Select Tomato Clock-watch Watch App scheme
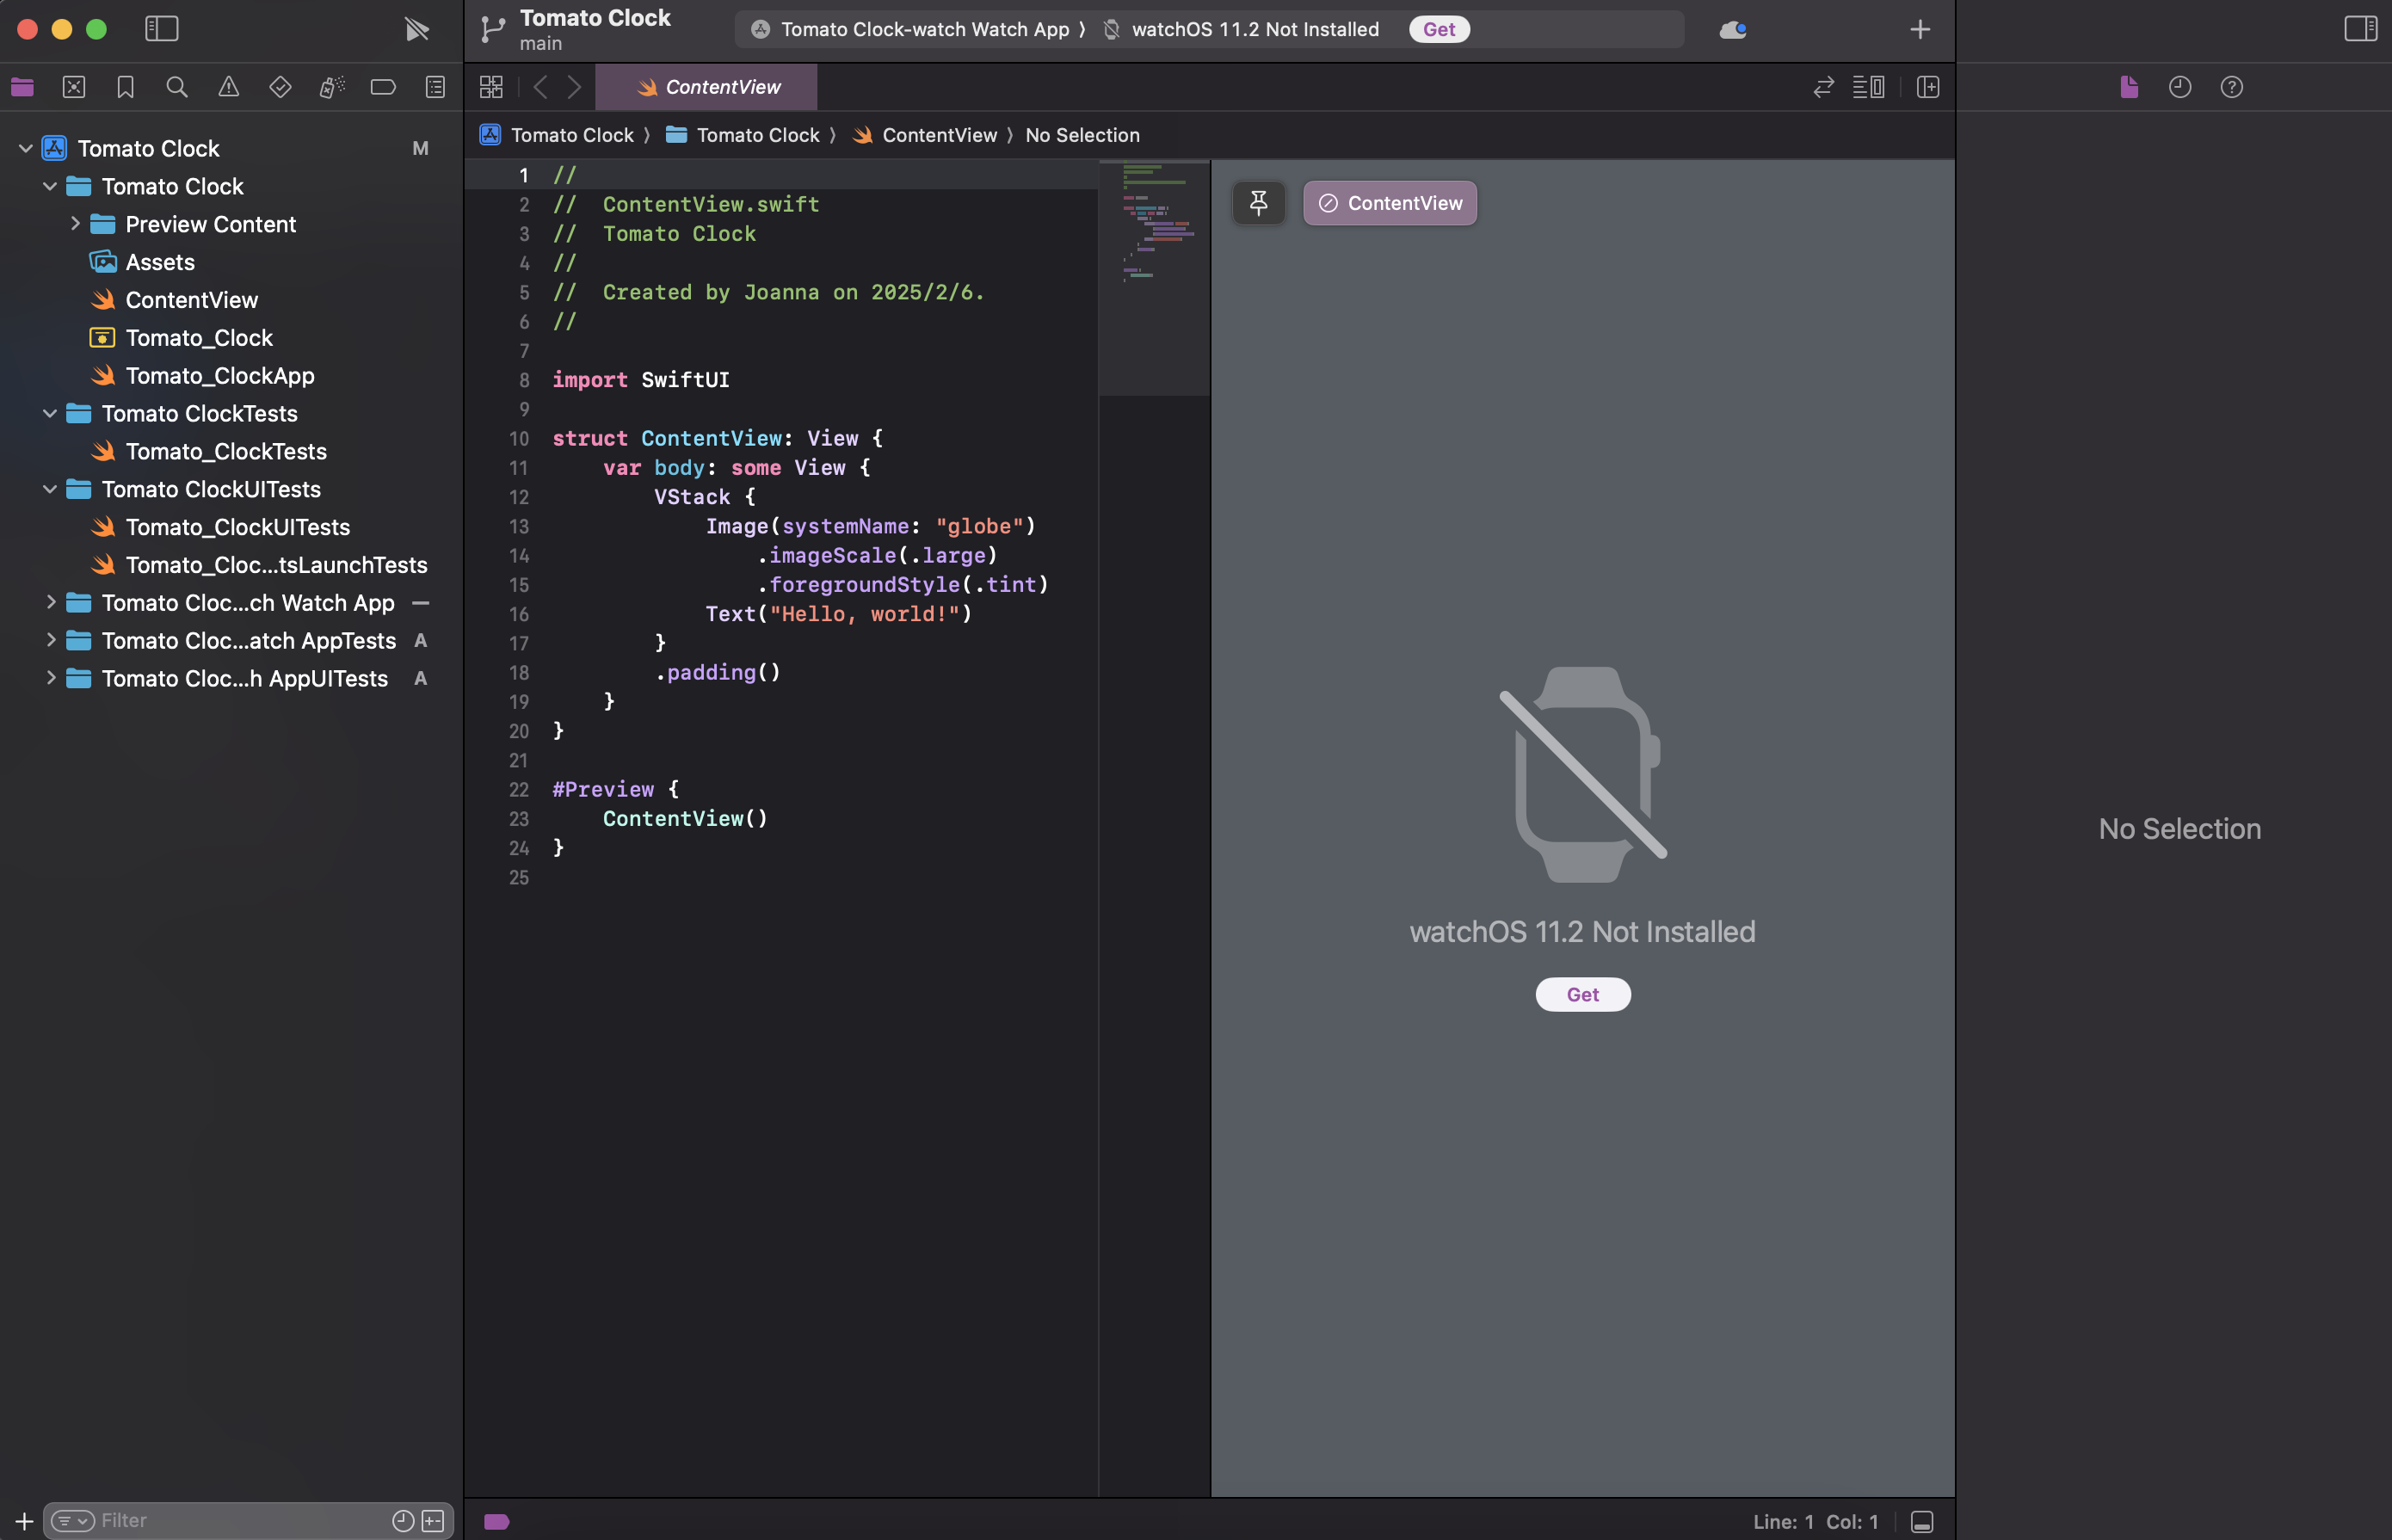2392x1540 pixels. point(925,29)
